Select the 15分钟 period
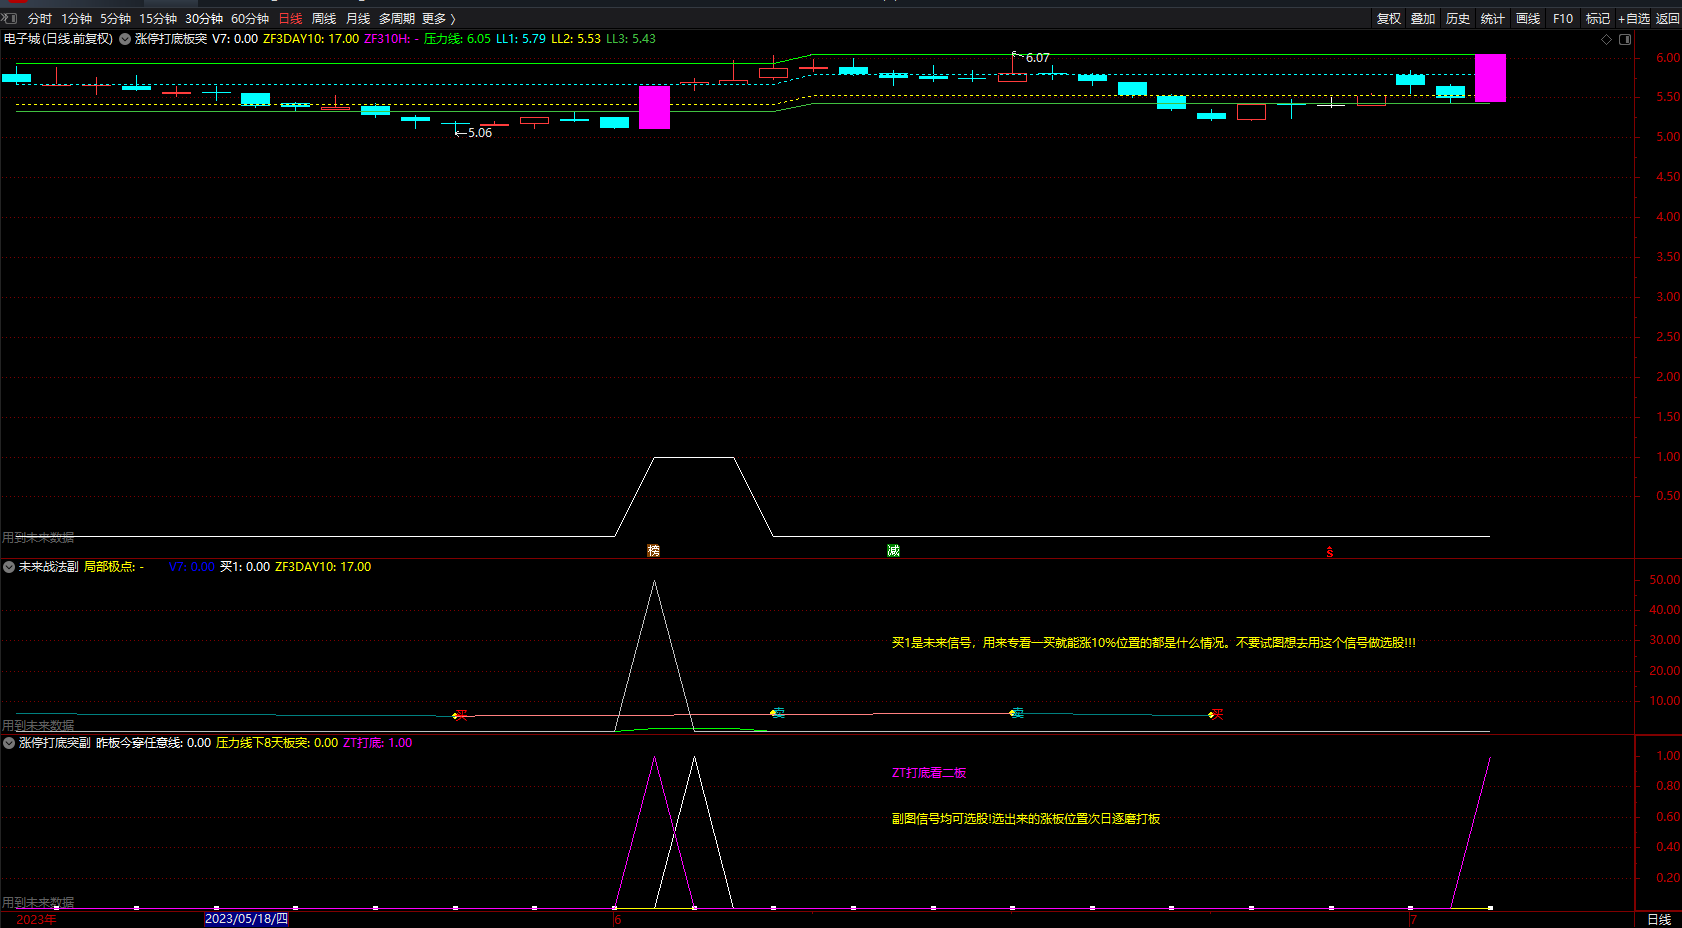 [158, 19]
